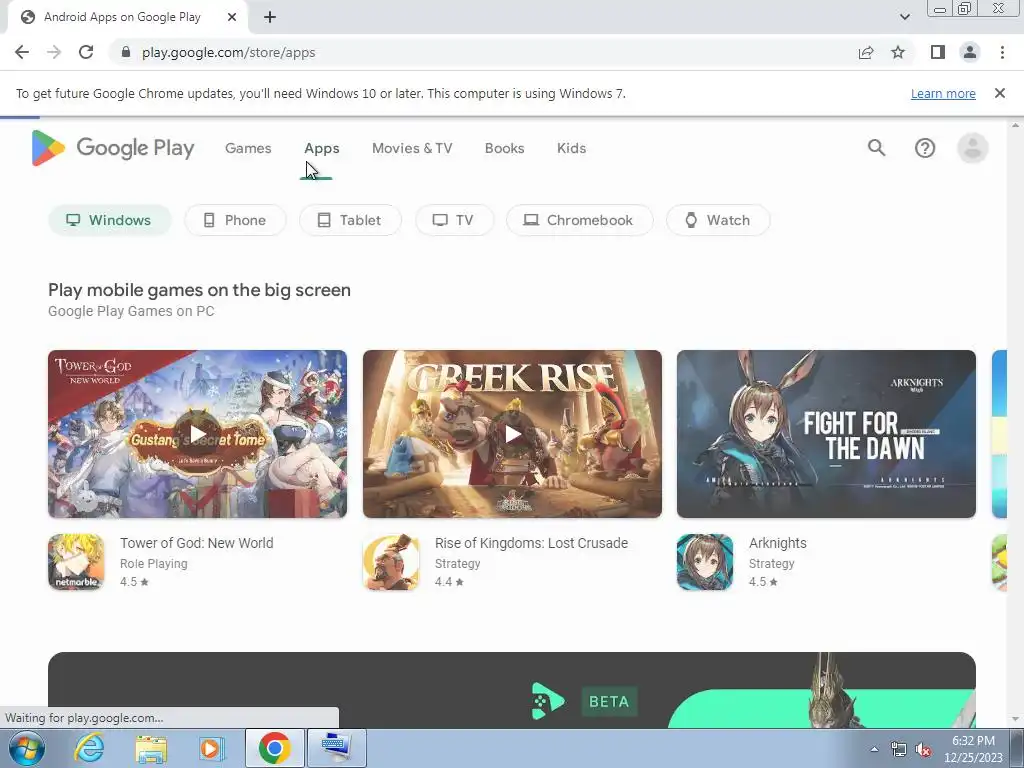The width and height of the screenshot is (1024, 768).
Task: Click the 'Play mobile games on the big screen' heading
Action: coord(199,290)
